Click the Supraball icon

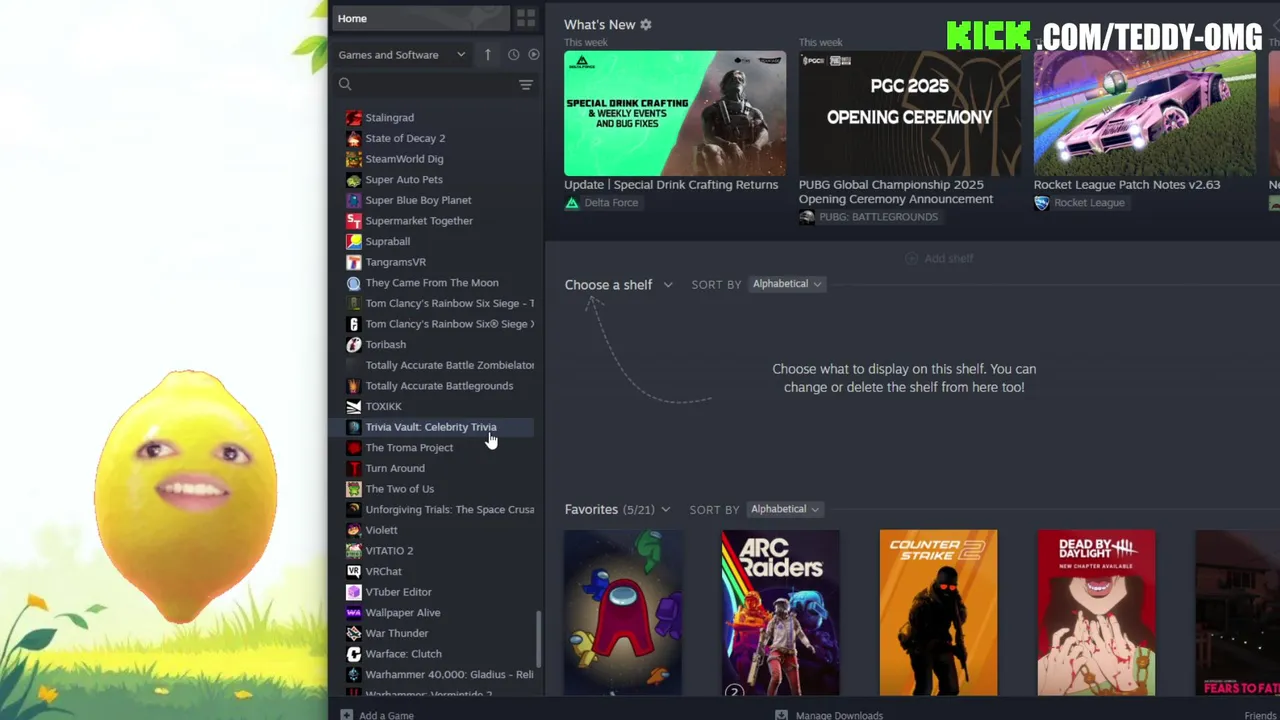pos(353,241)
